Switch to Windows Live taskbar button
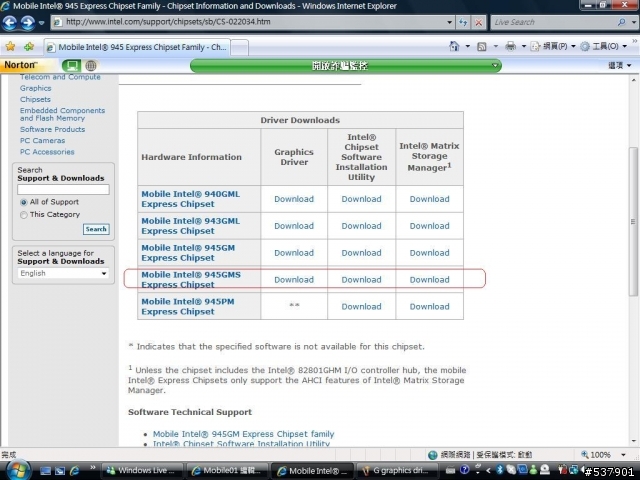 click(141, 471)
